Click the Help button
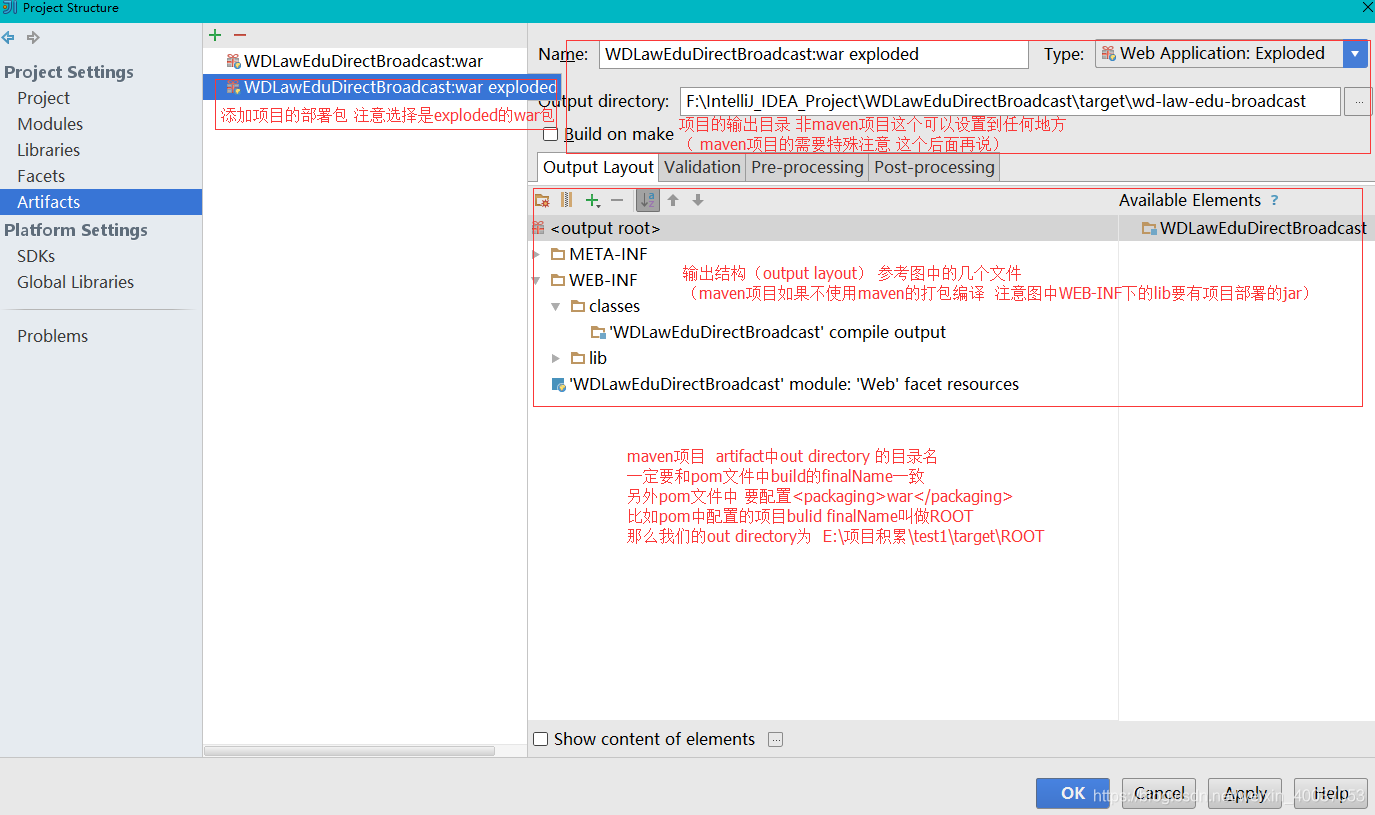The width and height of the screenshot is (1375, 815). (x=1331, y=793)
